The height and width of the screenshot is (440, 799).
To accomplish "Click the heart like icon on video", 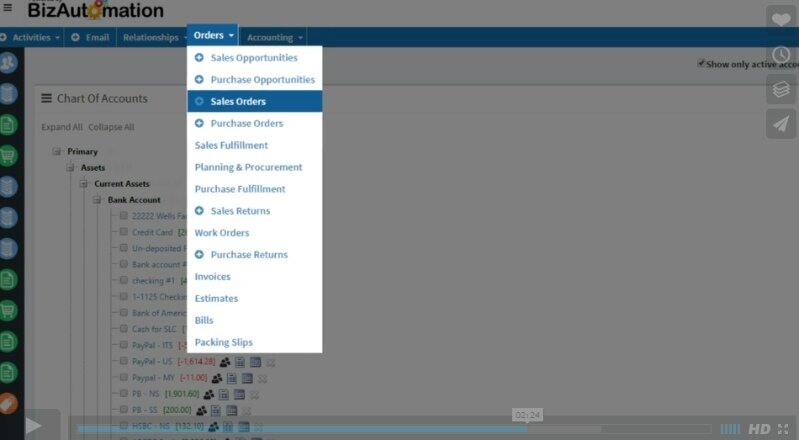I will [781, 20].
